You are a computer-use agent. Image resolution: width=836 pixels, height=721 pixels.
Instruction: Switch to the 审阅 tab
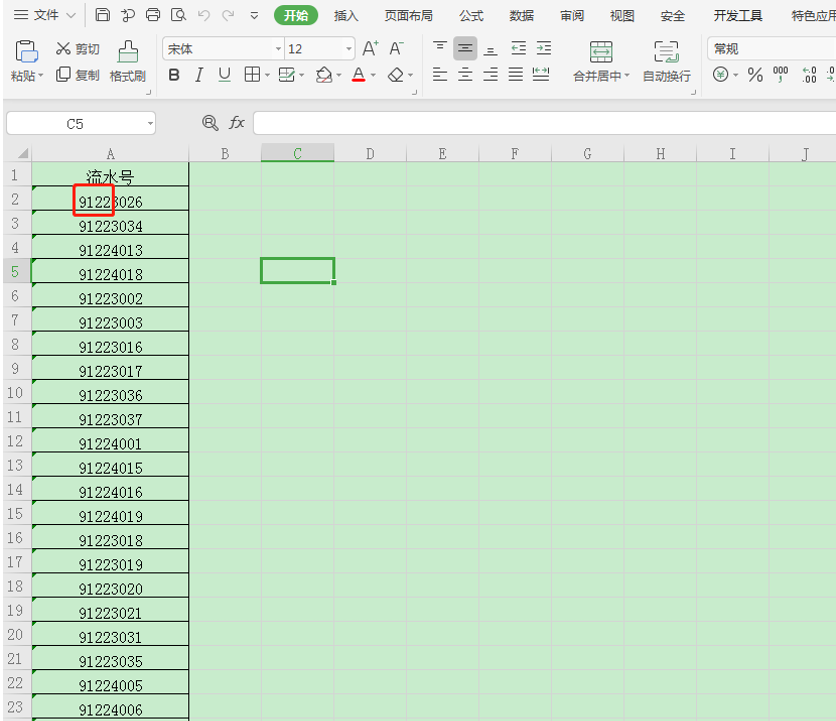coord(572,15)
